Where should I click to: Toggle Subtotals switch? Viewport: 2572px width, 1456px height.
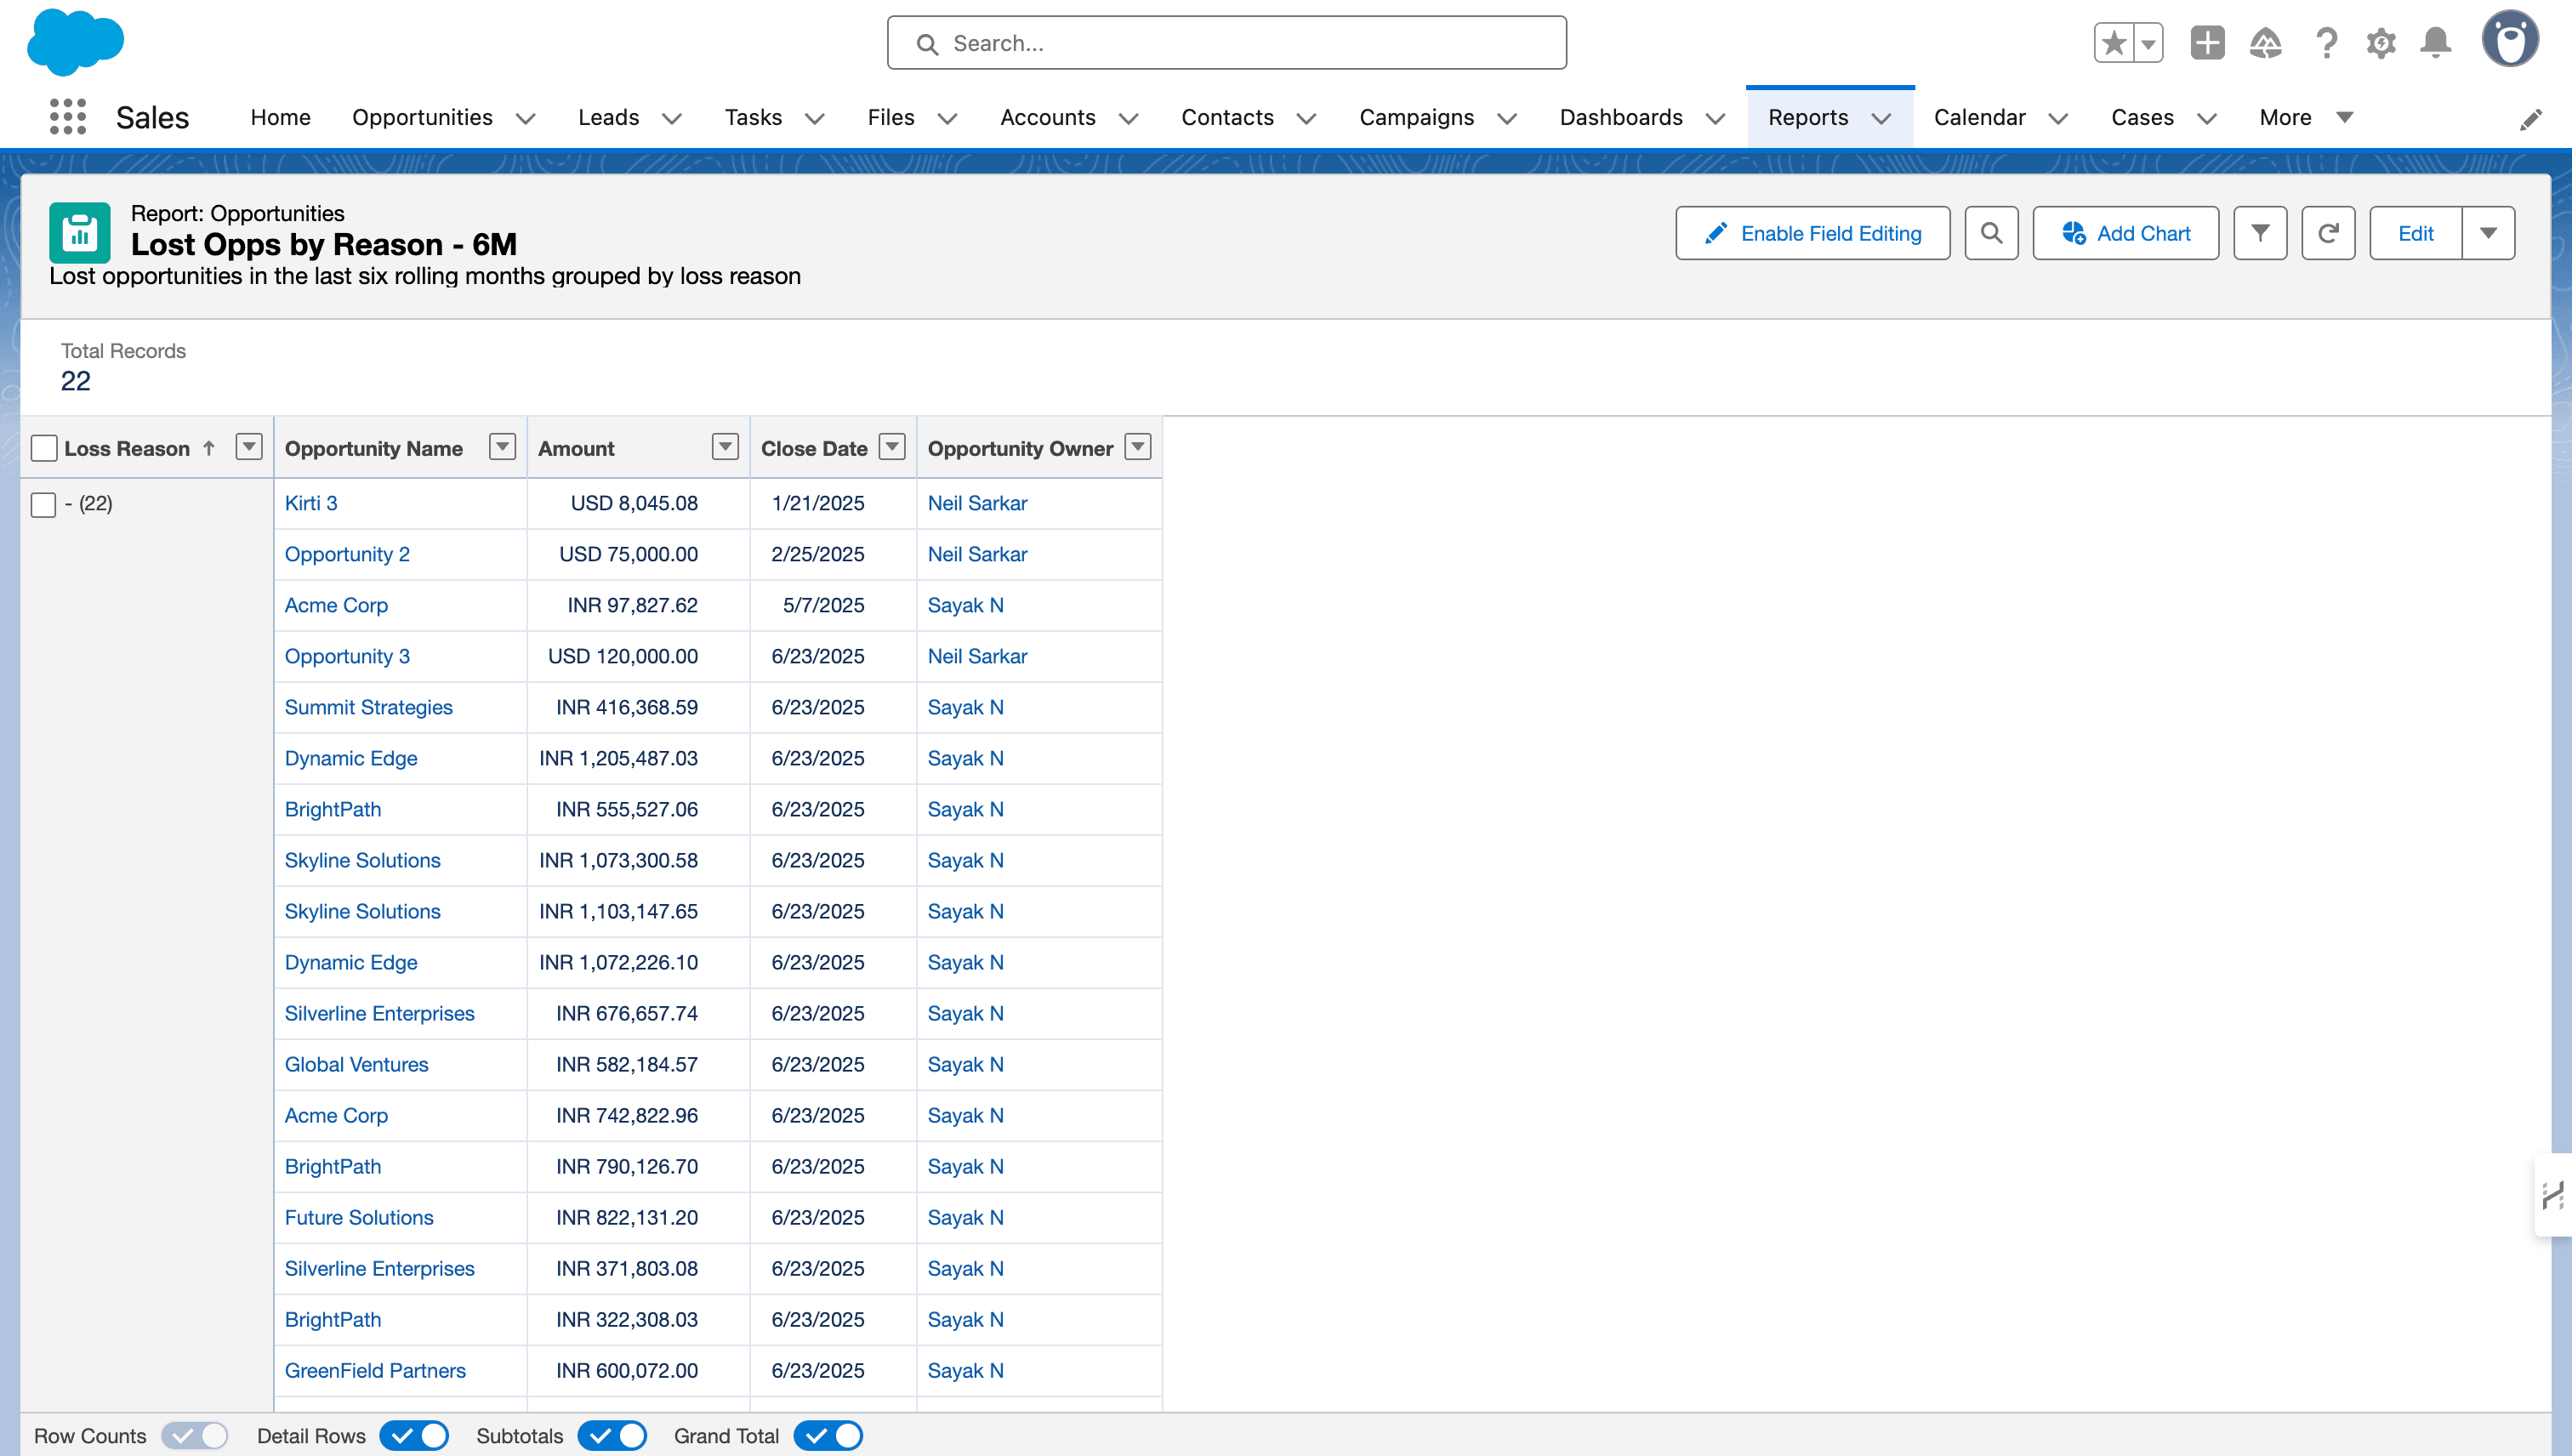[612, 1435]
